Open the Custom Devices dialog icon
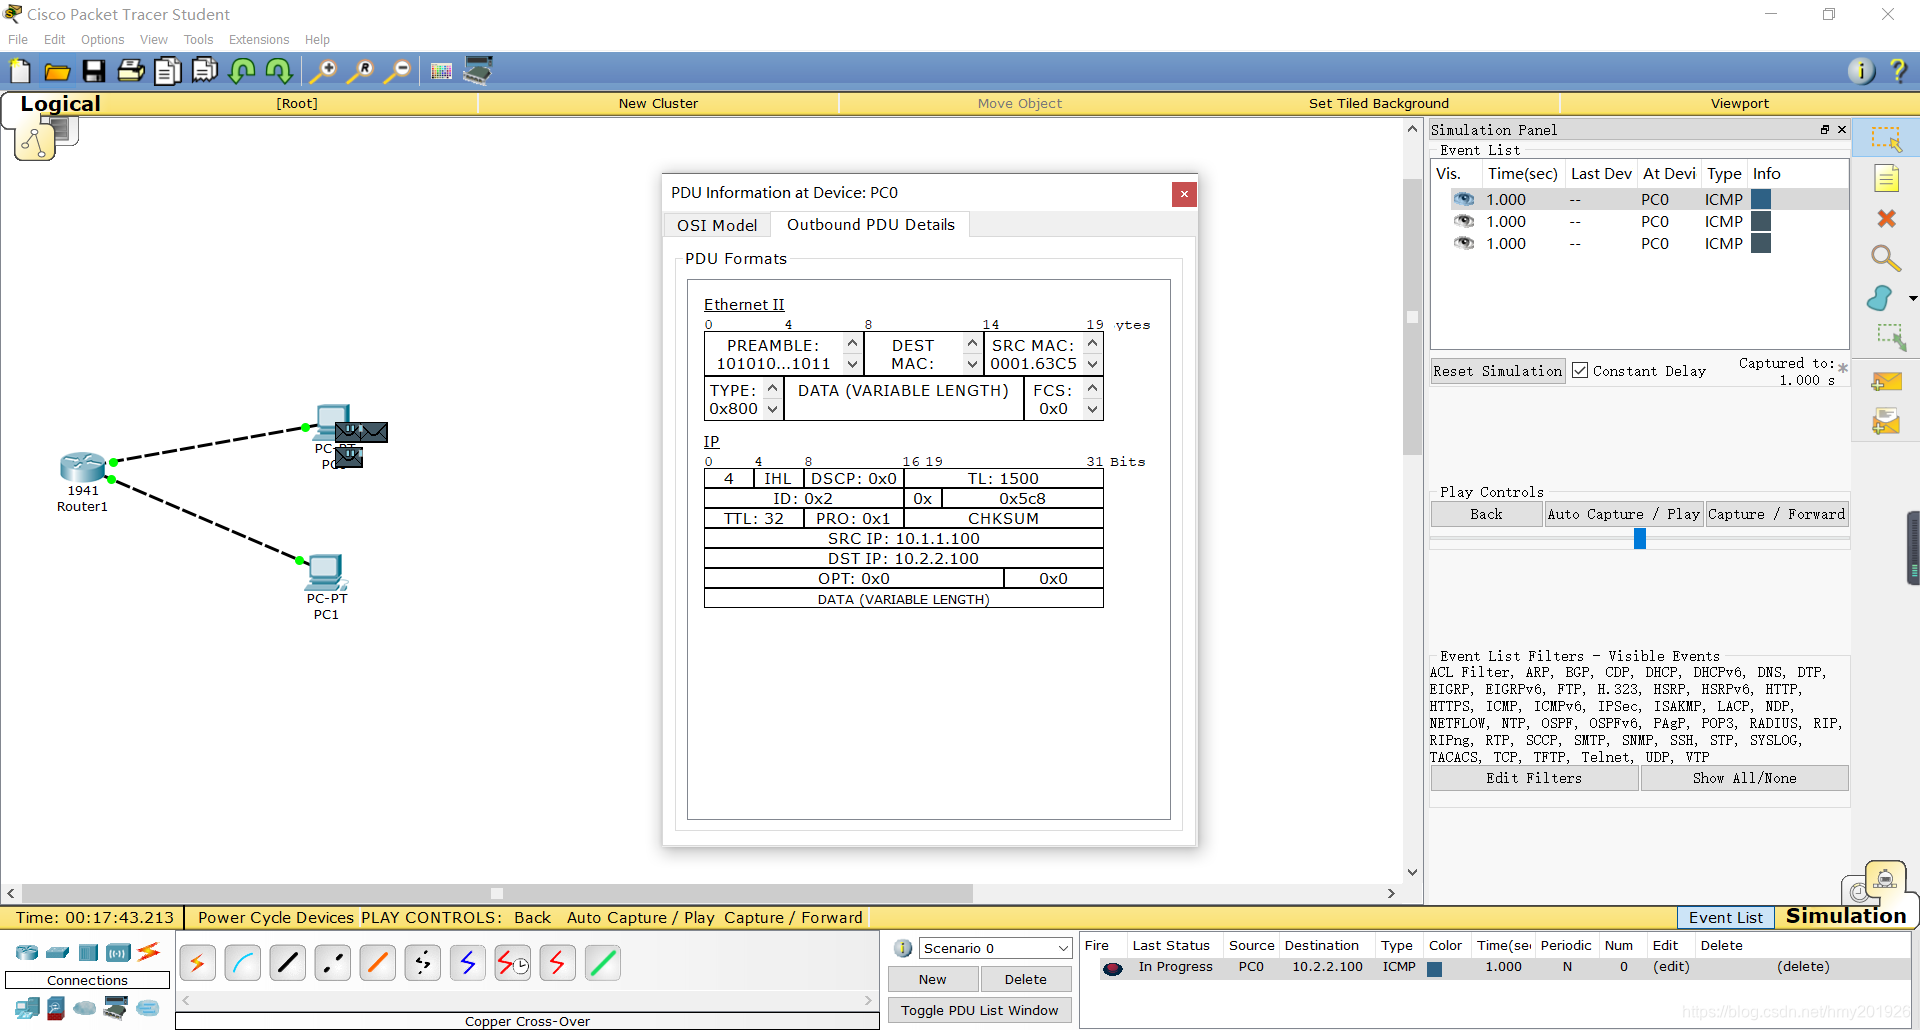 click(x=478, y=71)
